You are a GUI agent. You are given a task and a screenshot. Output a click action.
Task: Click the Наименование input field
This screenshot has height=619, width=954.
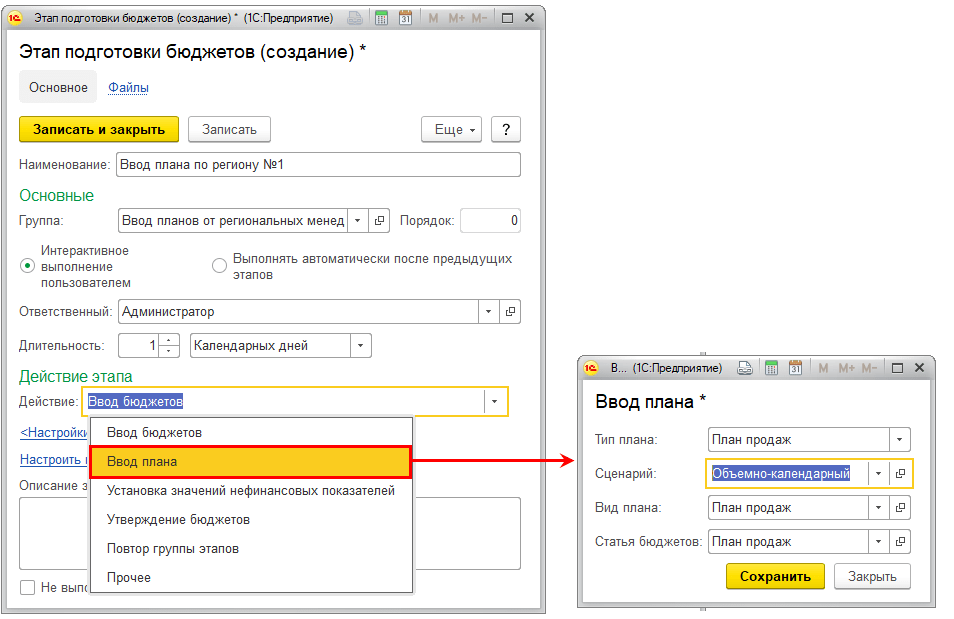[x=318, y=164]
